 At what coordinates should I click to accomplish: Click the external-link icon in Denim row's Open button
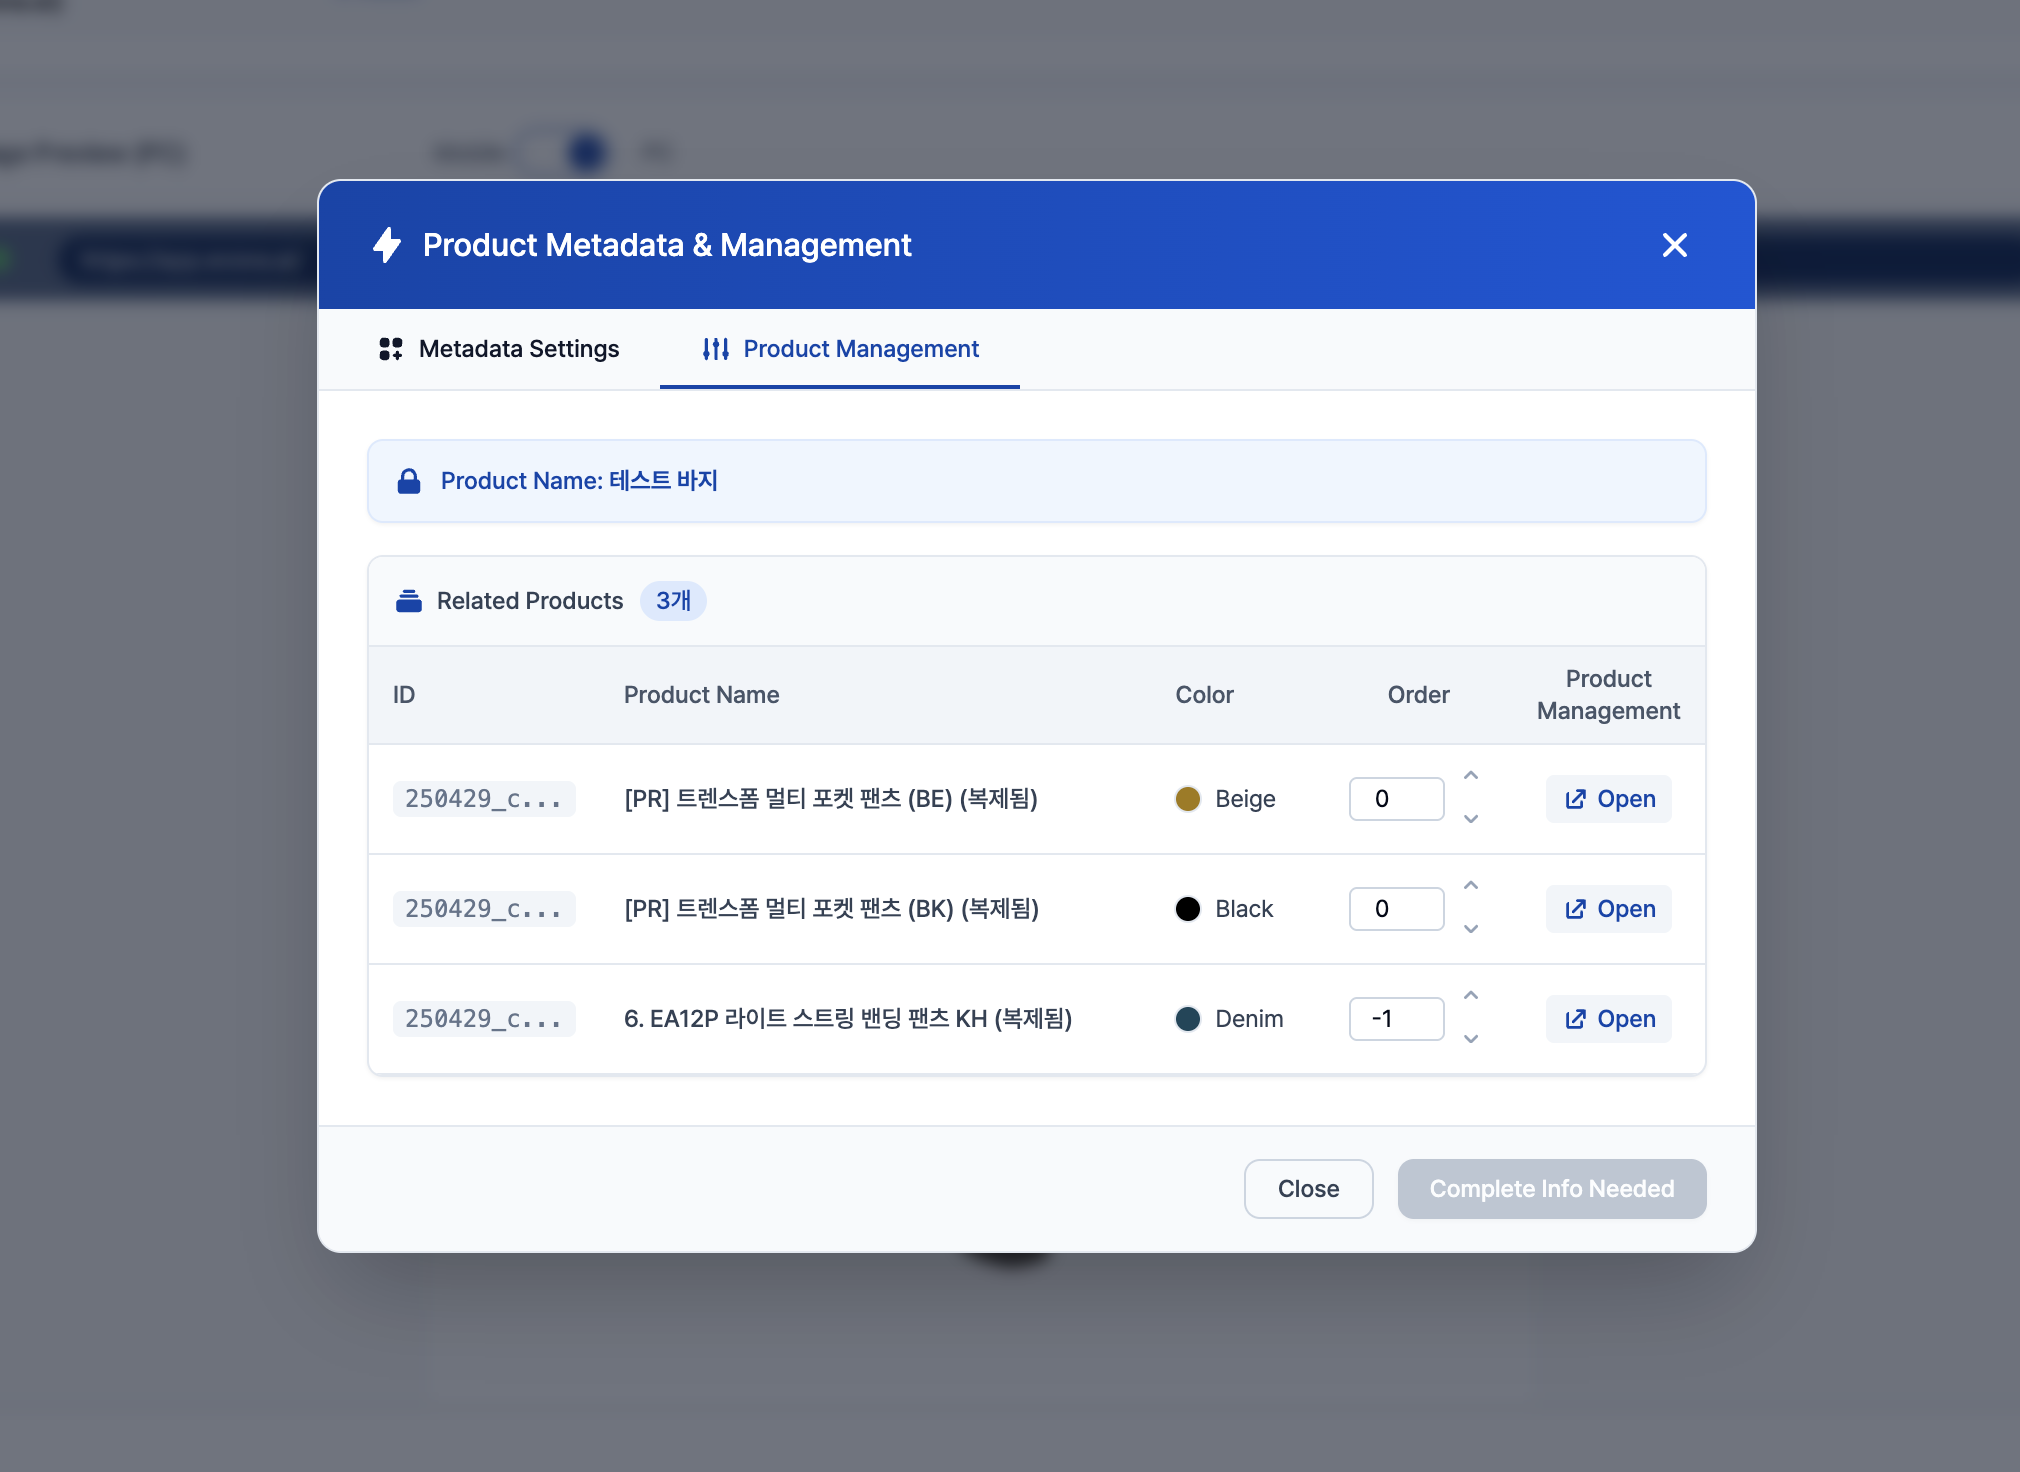pos(1576,1019)
